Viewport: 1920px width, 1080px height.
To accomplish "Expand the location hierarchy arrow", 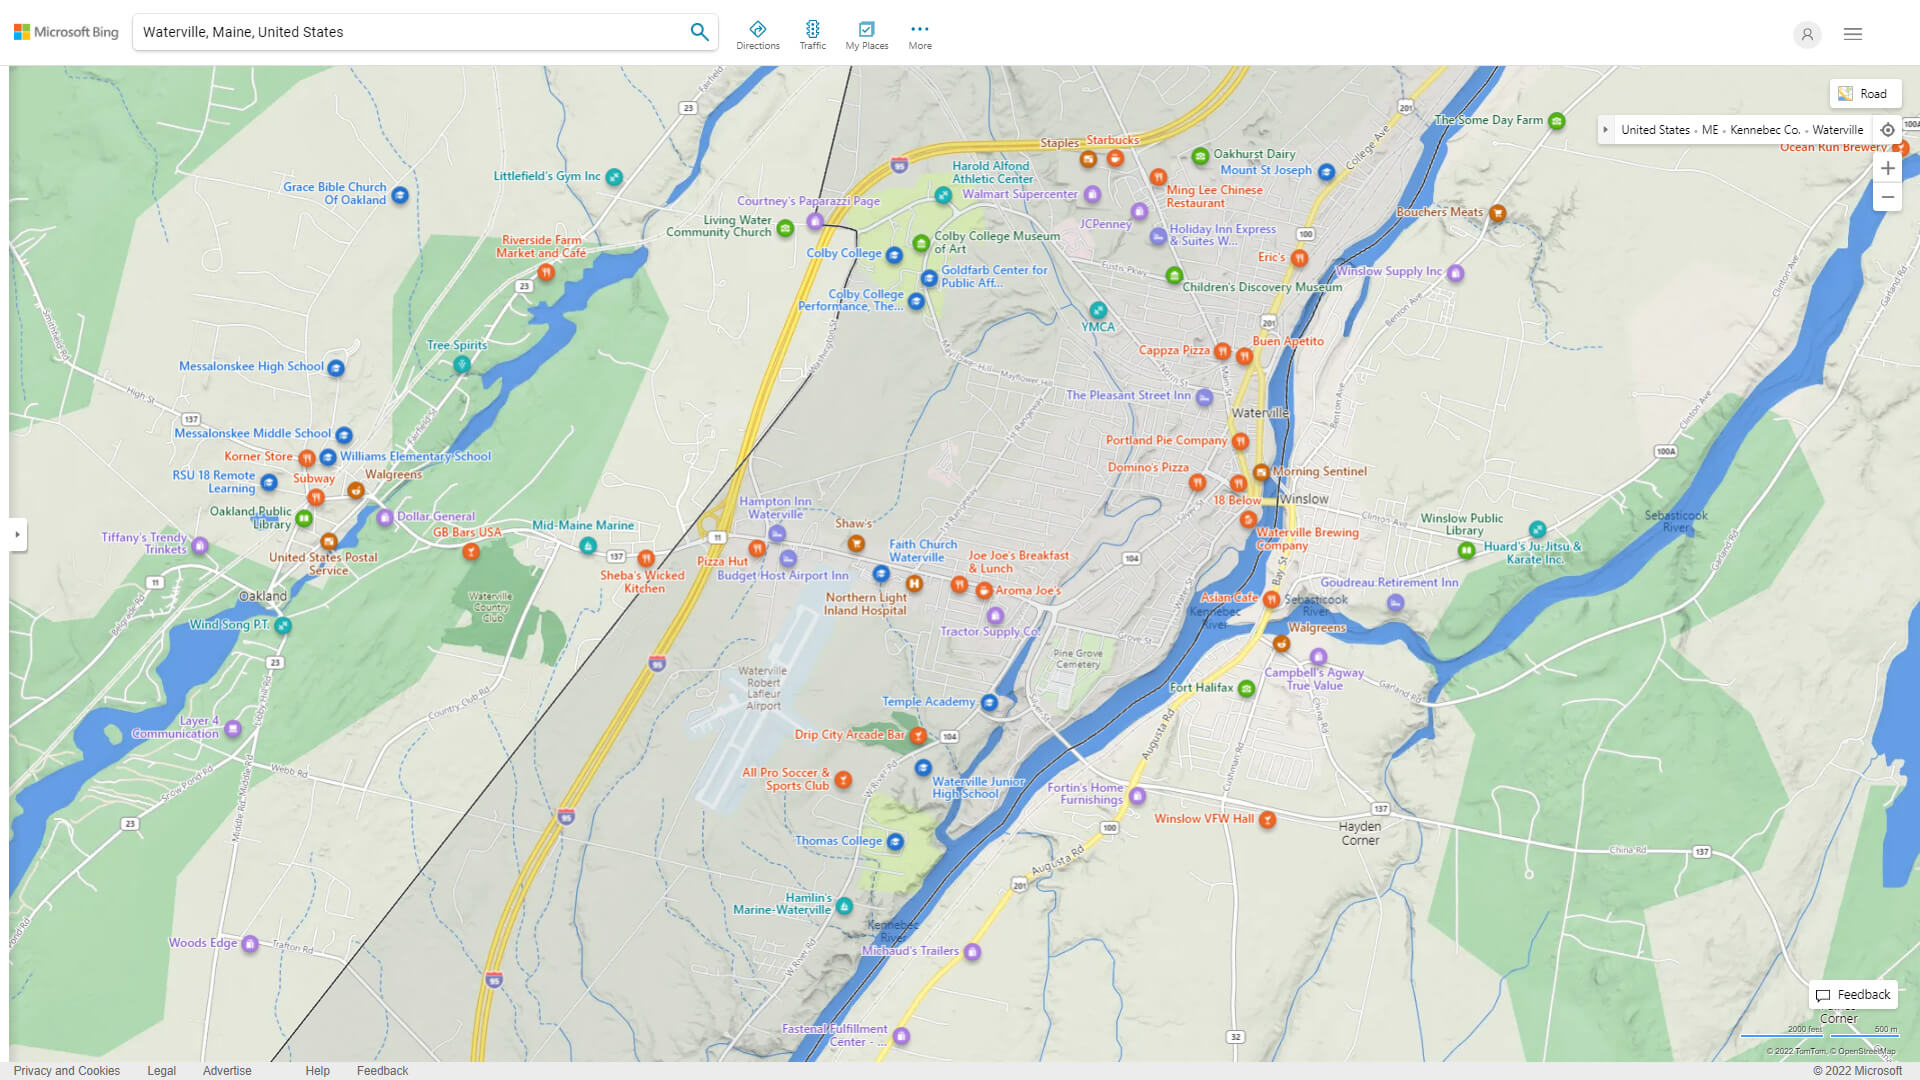I will 1606,129.
